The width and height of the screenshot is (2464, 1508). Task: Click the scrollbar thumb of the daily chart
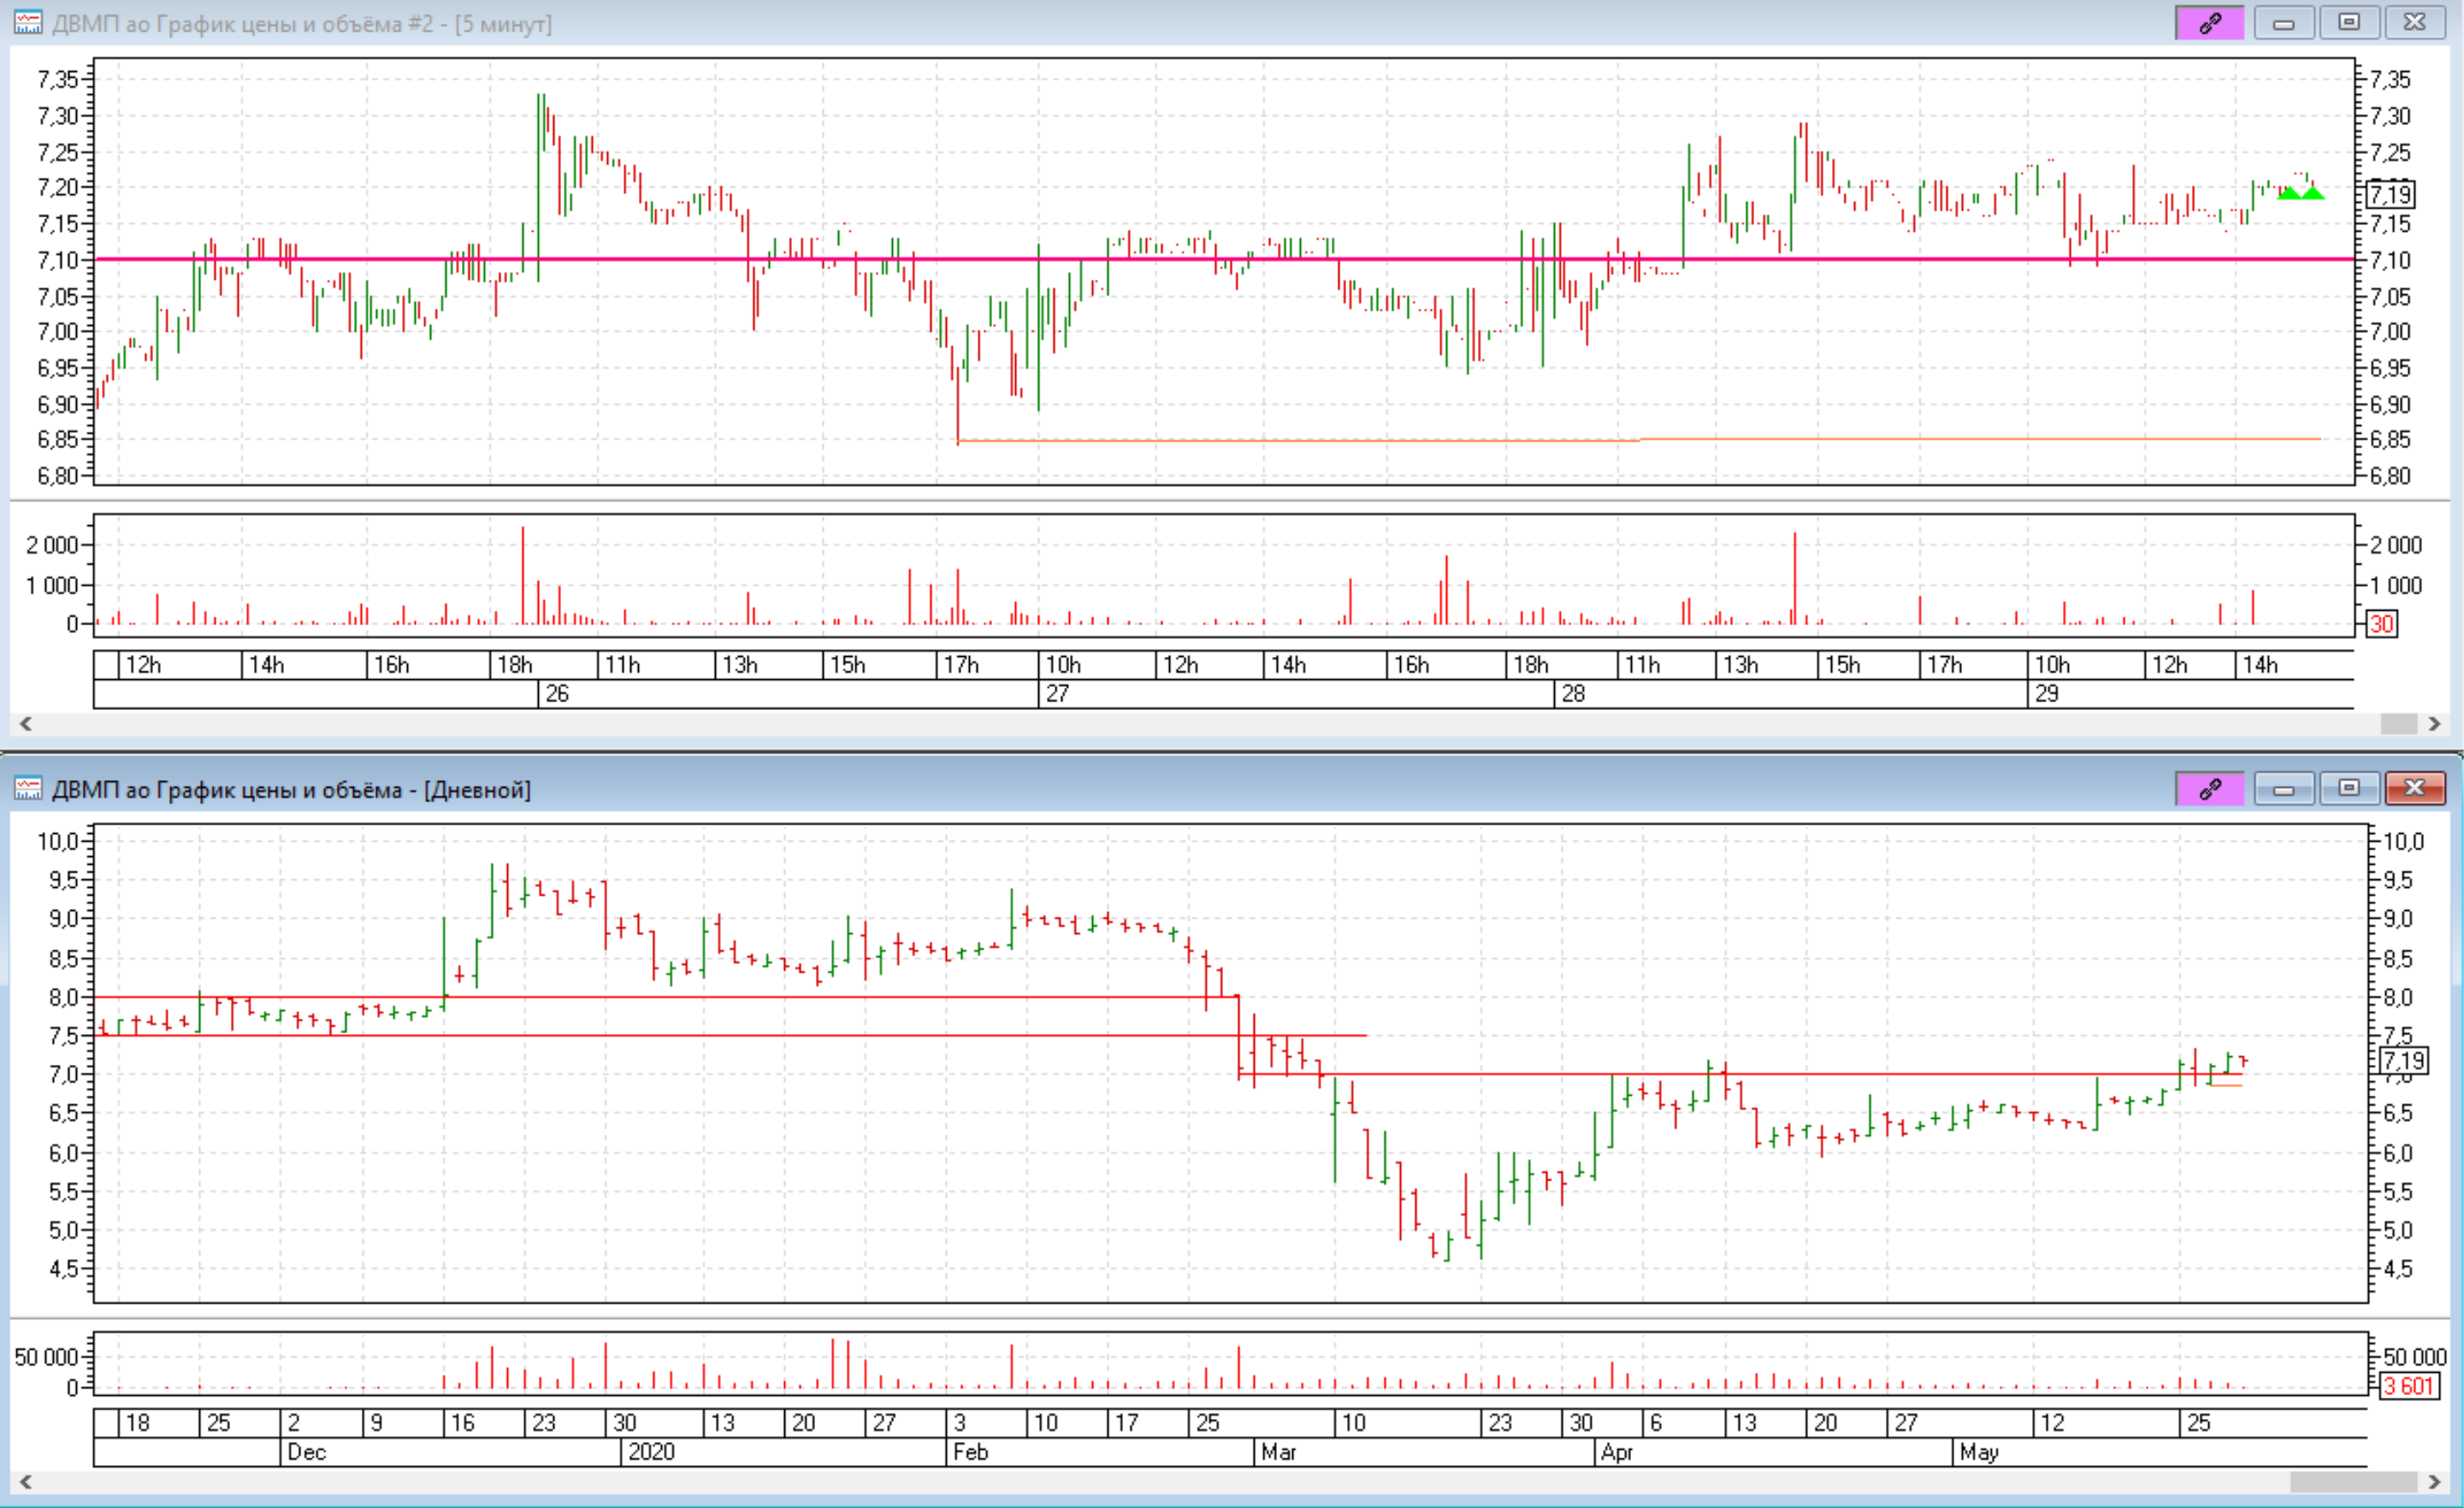2353,1482
